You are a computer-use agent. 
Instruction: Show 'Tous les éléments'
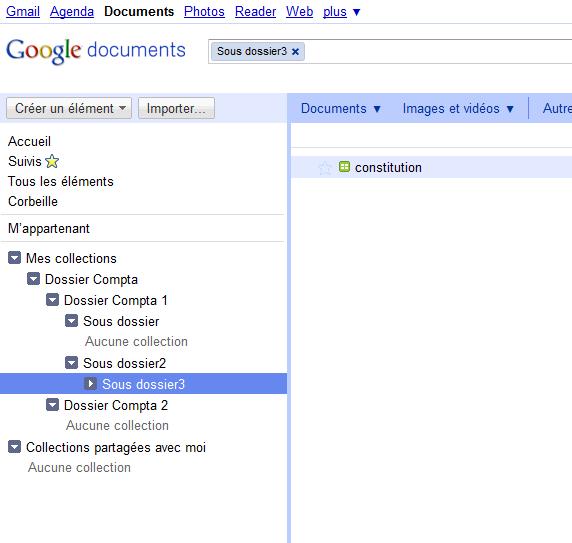pyautogui.click(x=61, y=181)
